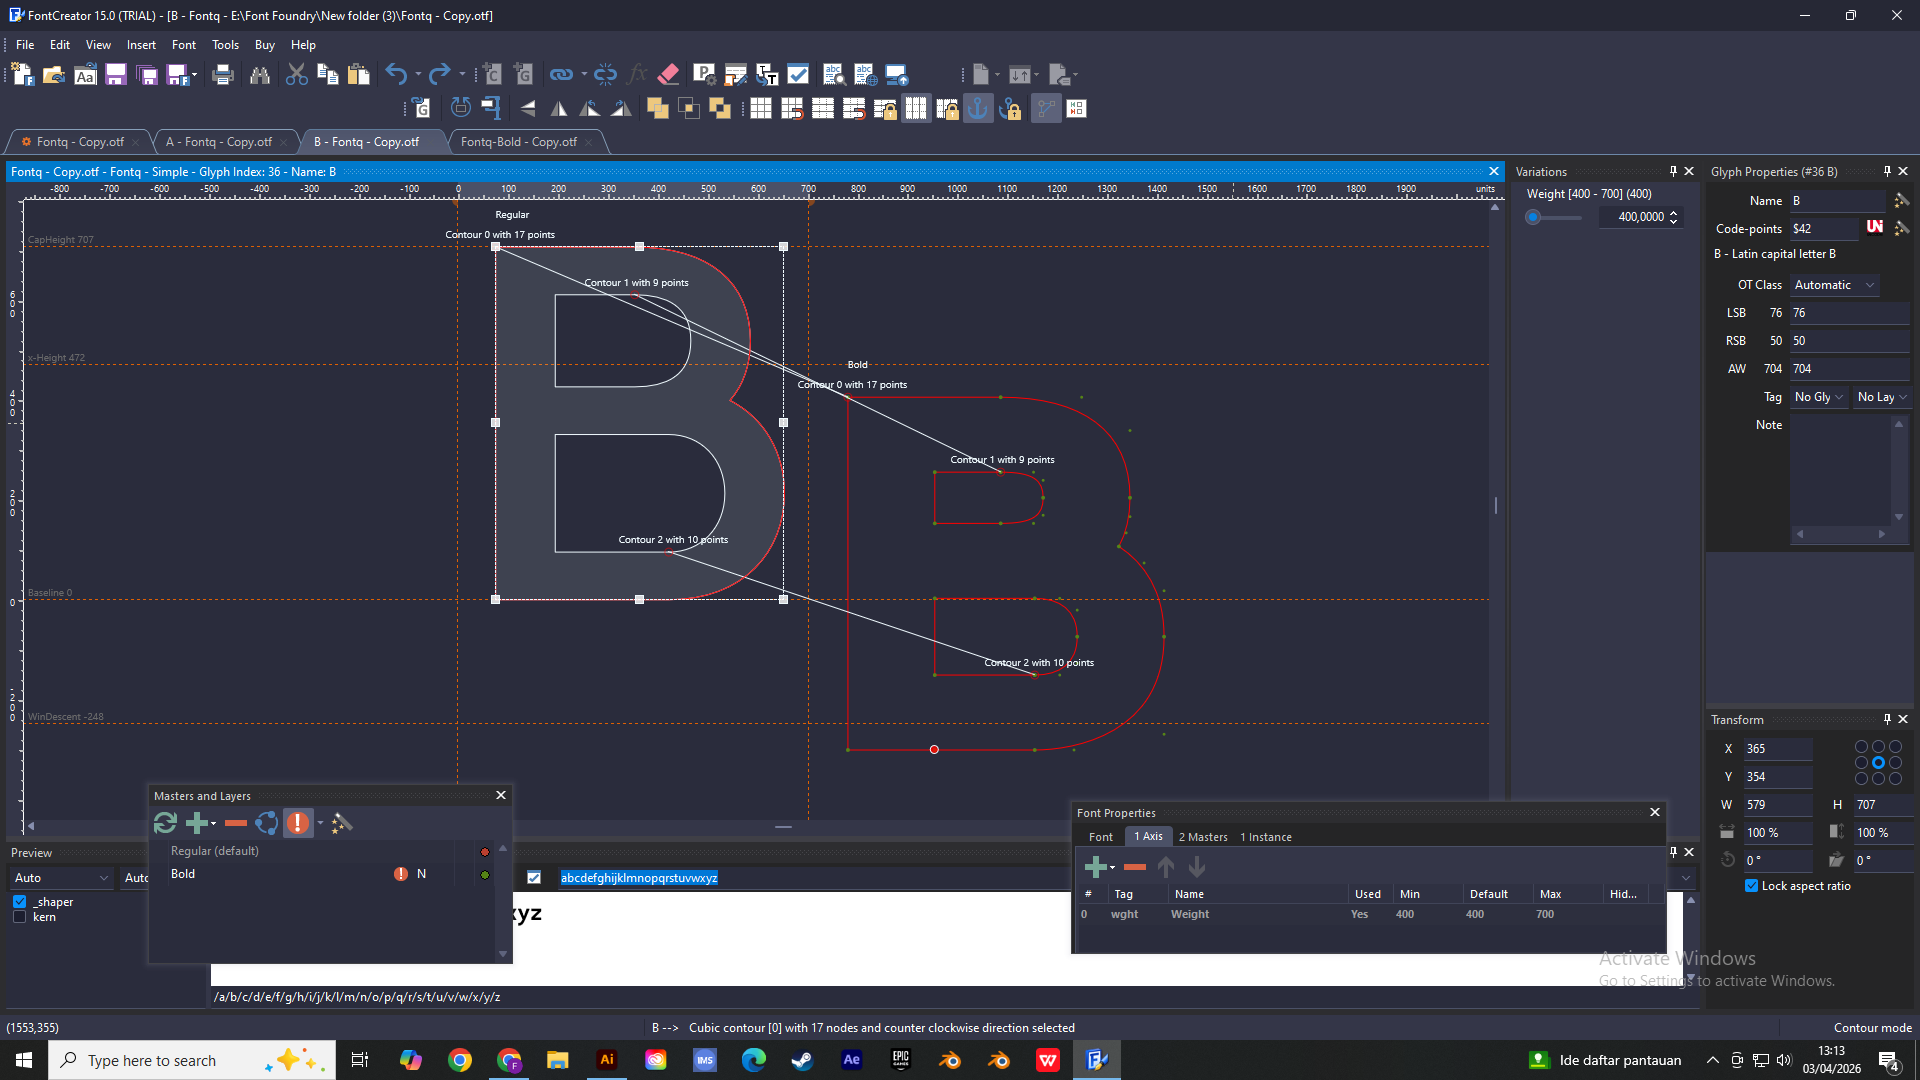Screen dimensions: 1920x1080
Task: Open the Font menu
Action: pyautogui.click(x=183, y=45)
